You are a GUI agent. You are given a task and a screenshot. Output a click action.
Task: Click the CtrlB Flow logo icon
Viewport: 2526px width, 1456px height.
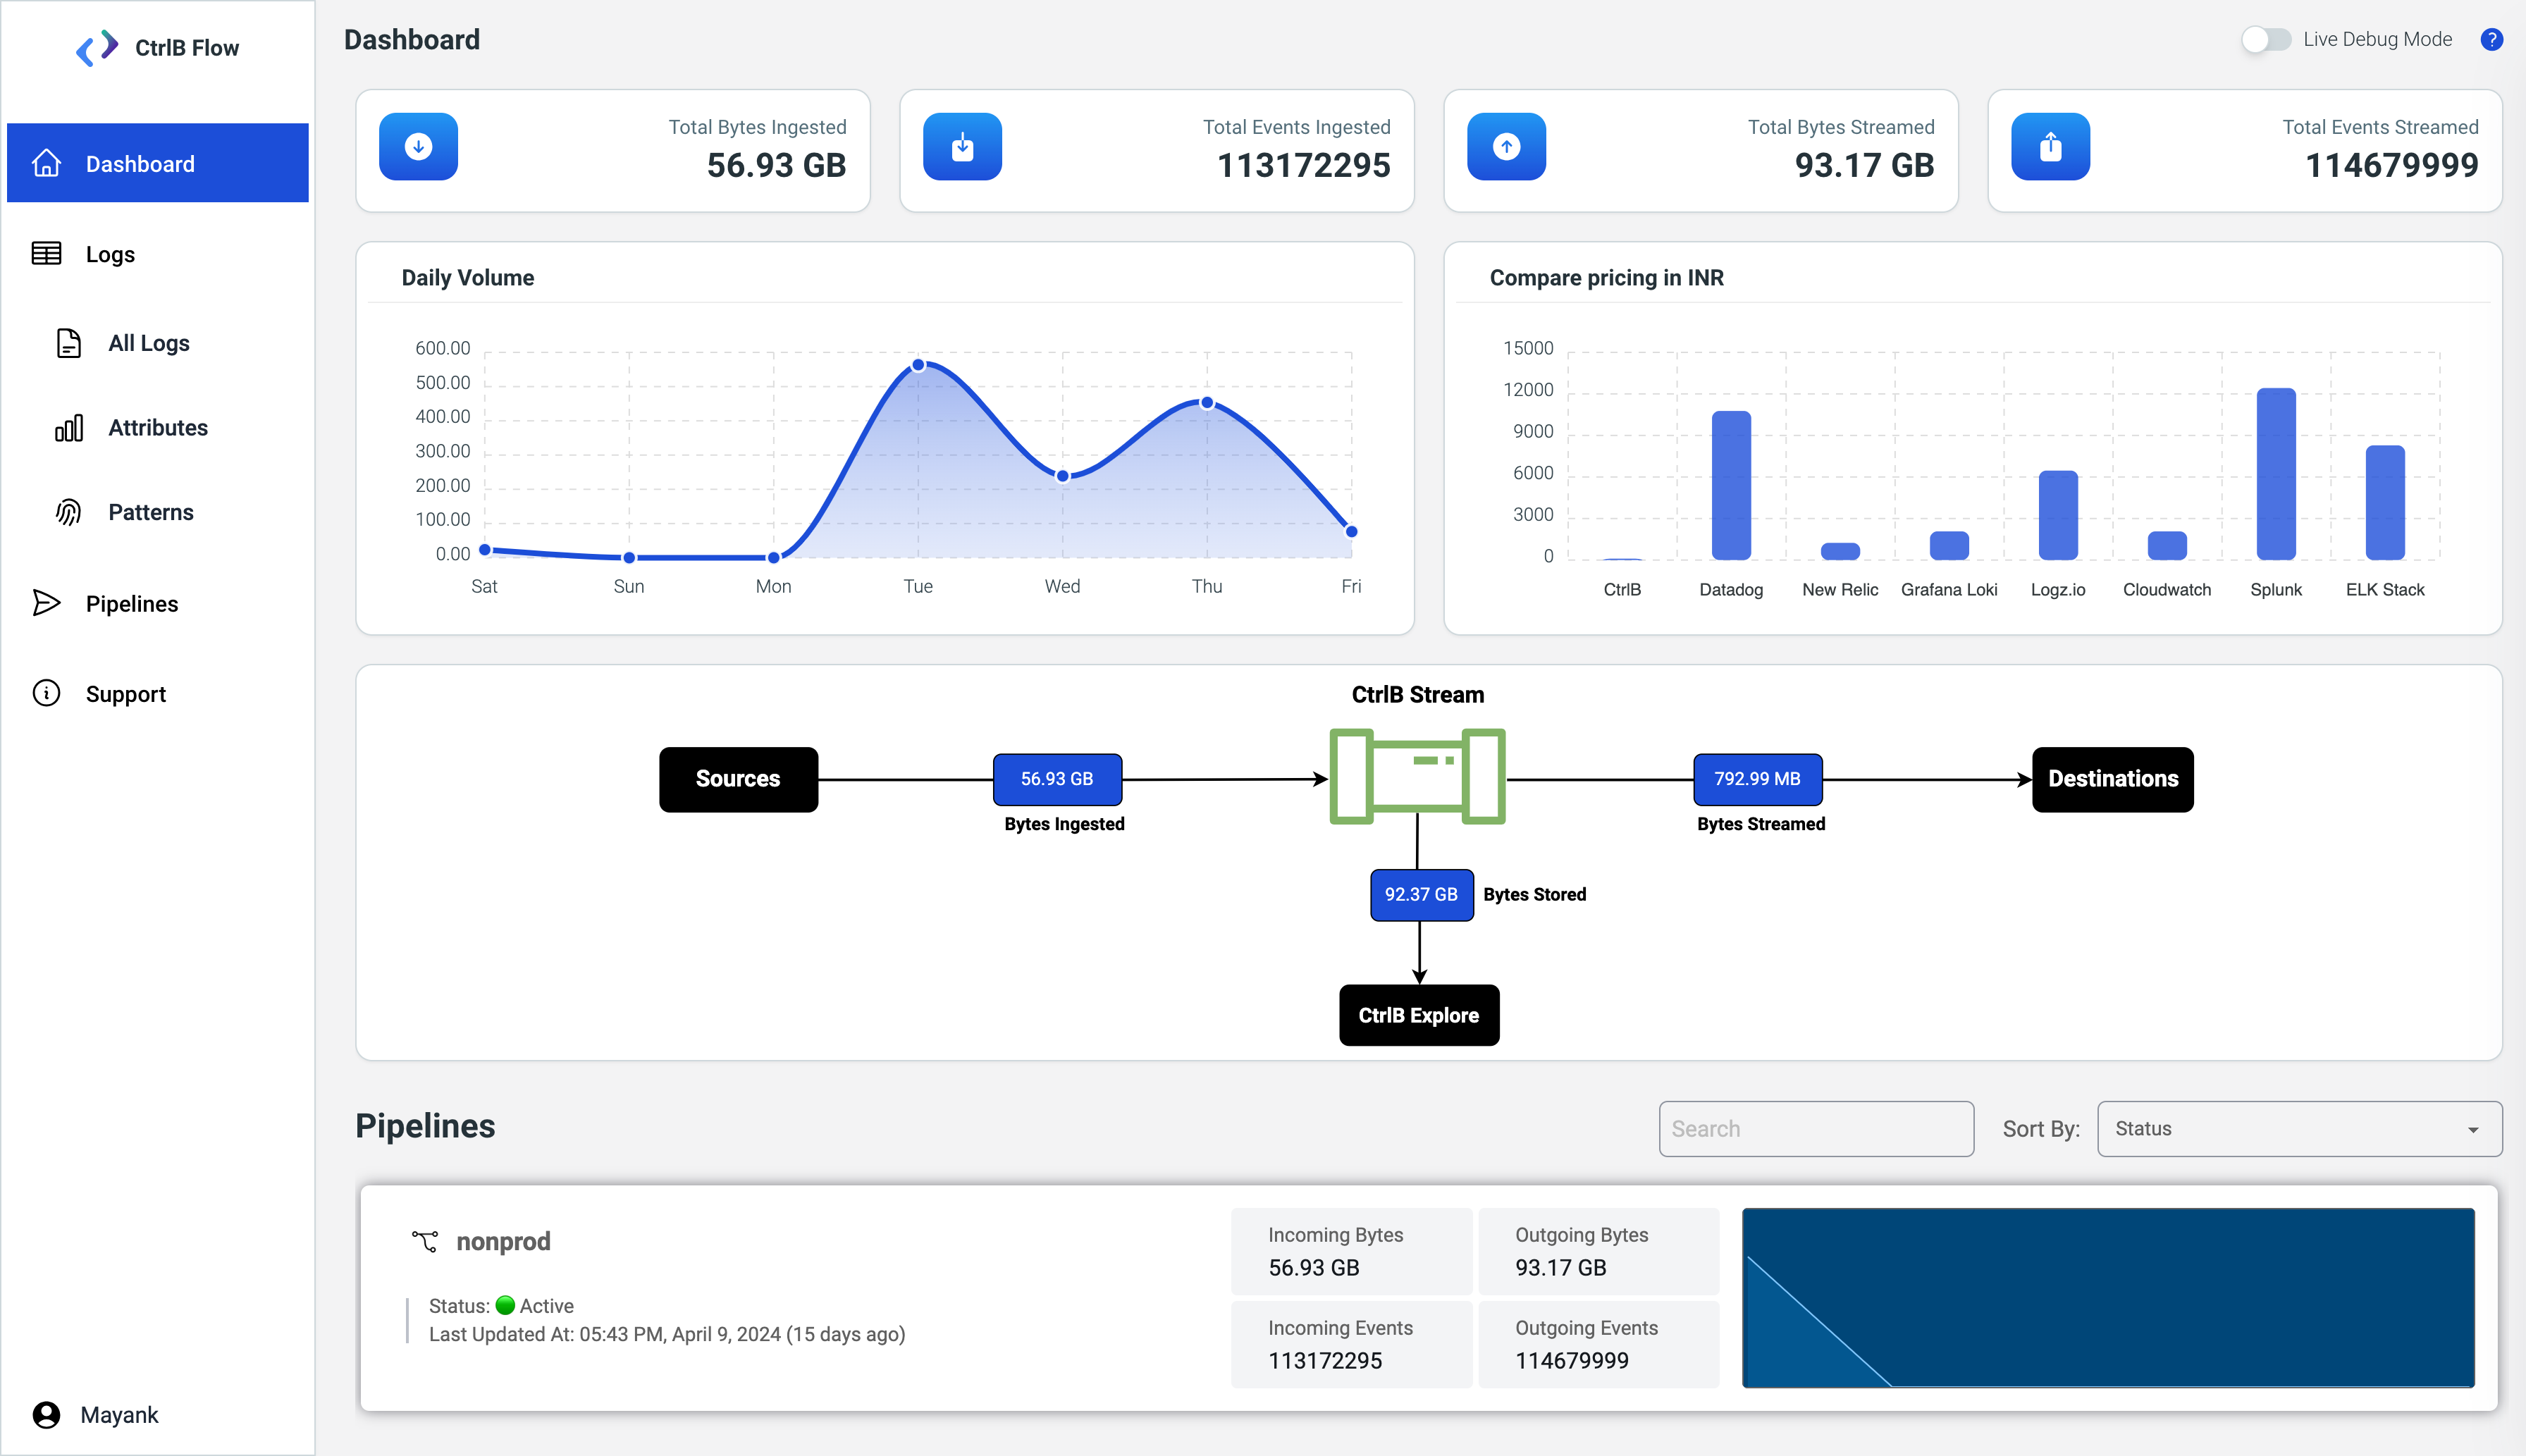pos(97,47)
